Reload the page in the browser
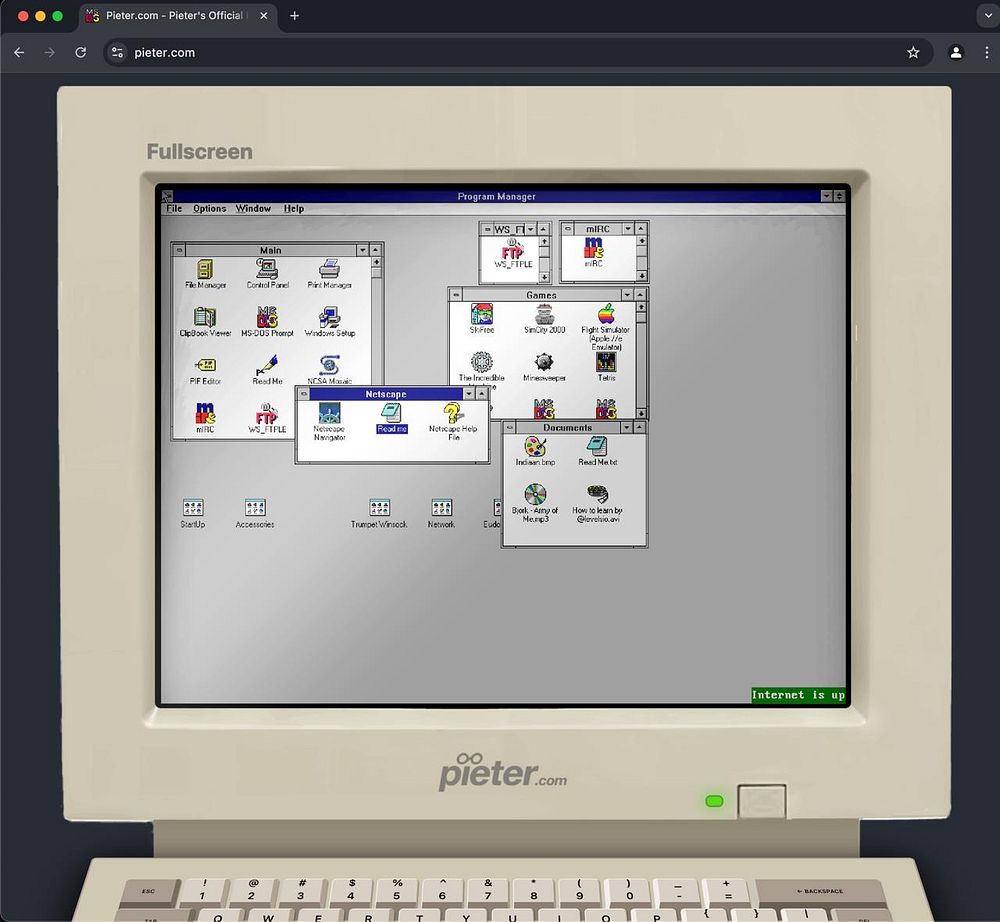The height and width of the screenshot is (922, 1000). (x=80, y=52)
